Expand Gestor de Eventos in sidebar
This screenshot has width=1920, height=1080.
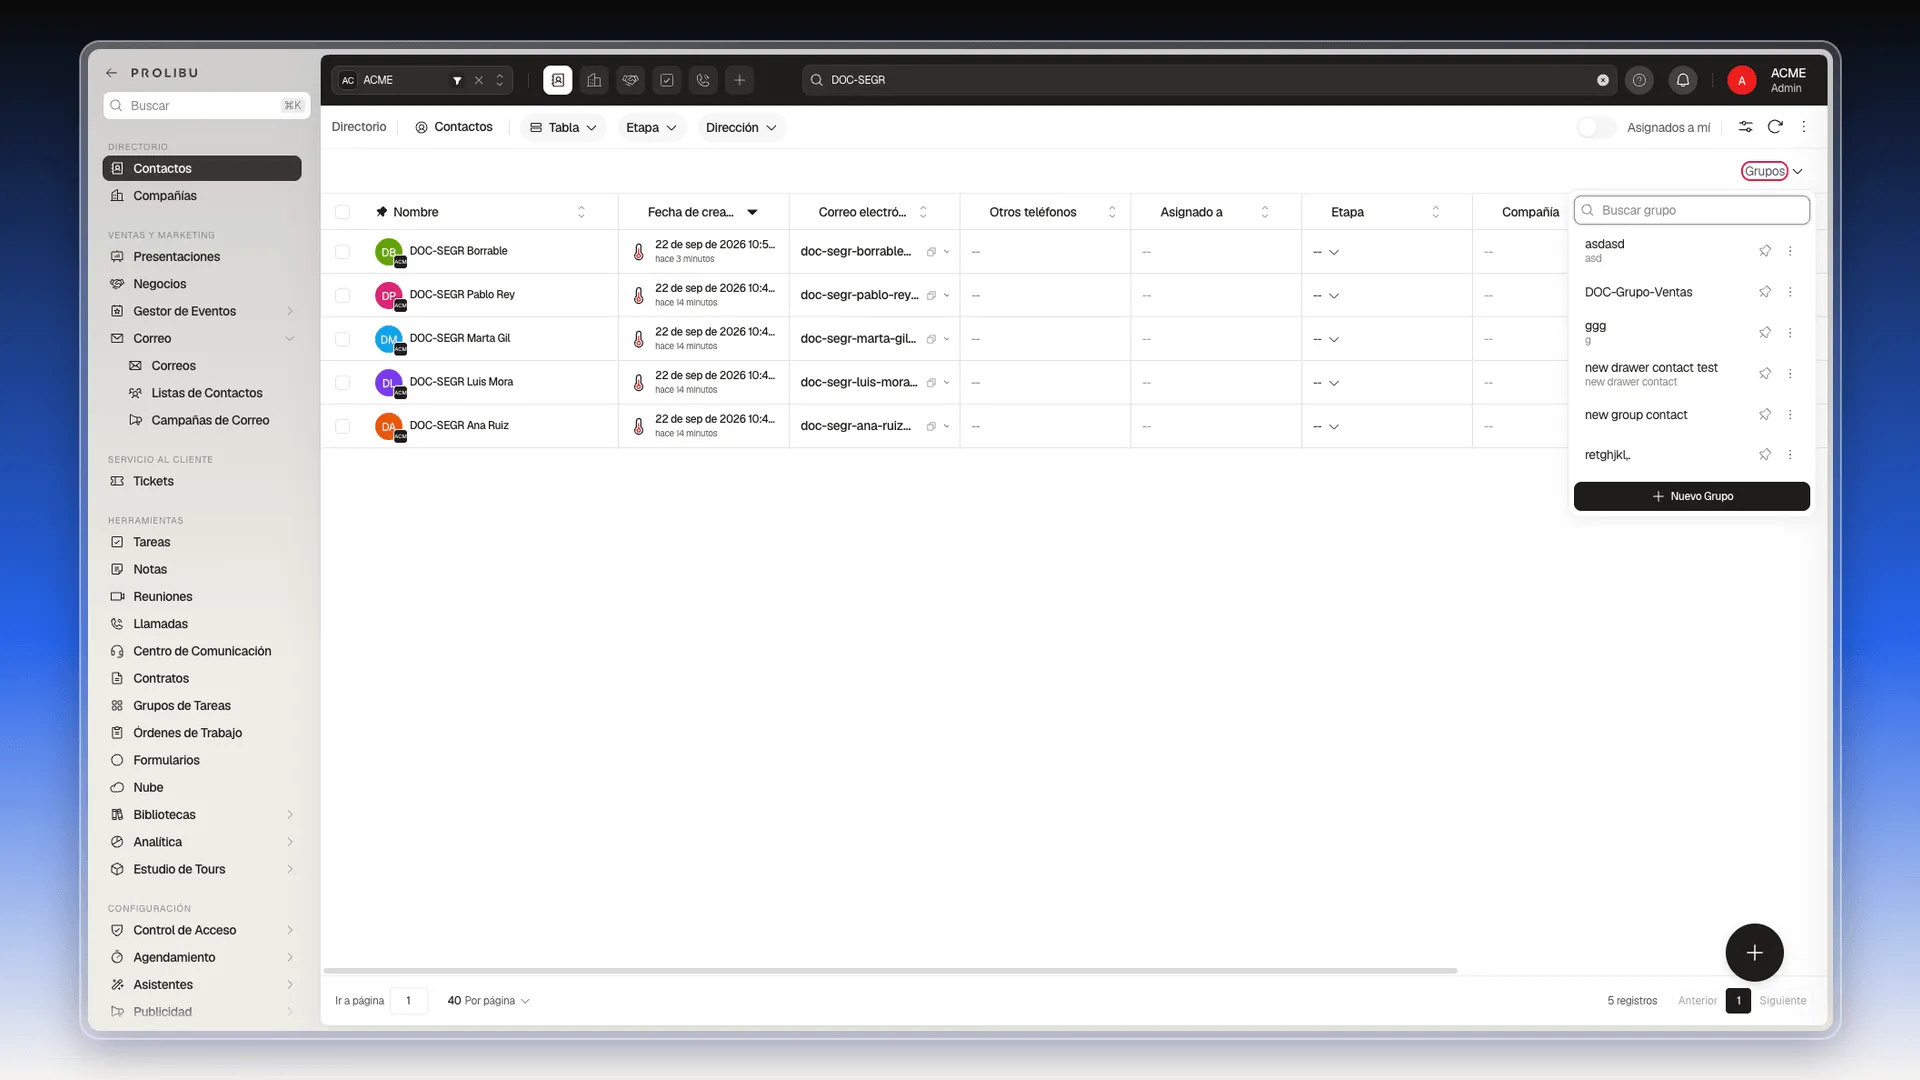[202, 311]
